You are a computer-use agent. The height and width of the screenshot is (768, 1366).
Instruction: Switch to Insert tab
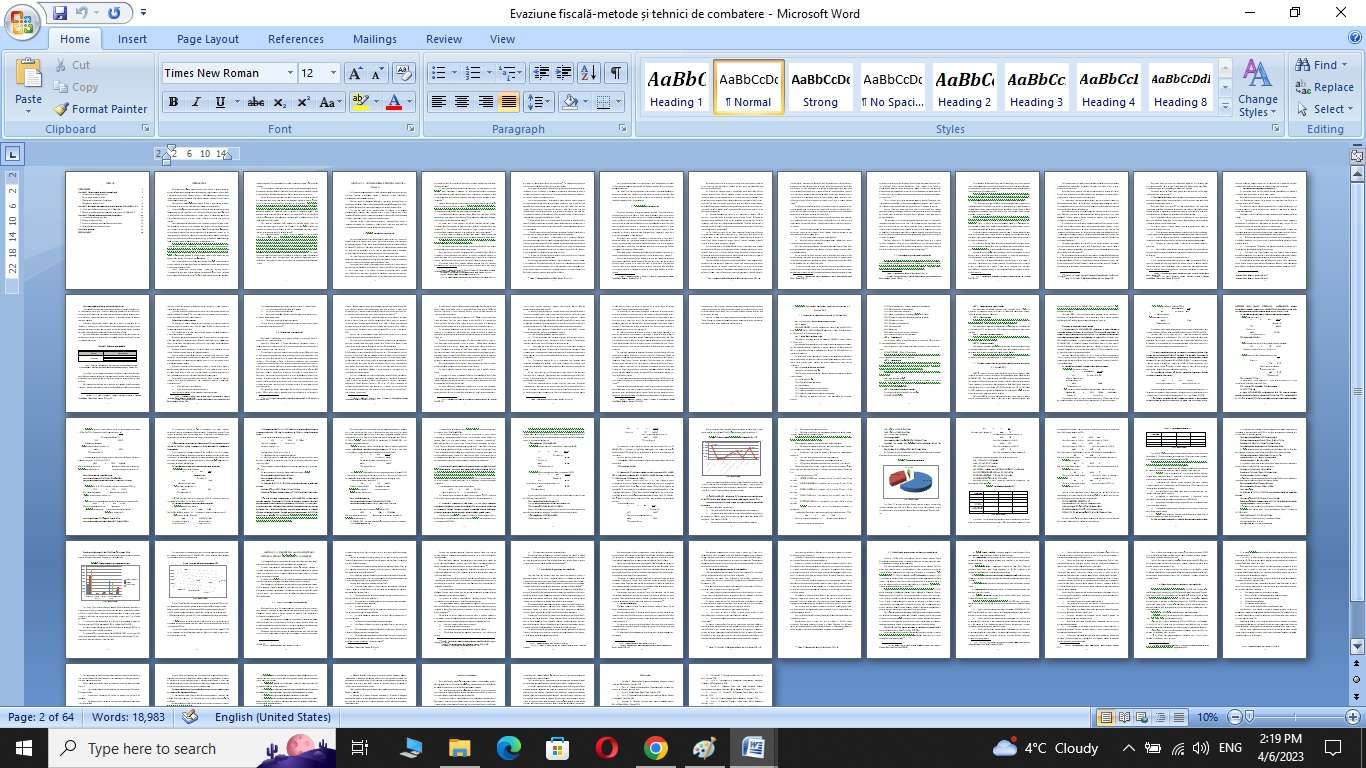point(132,39)
